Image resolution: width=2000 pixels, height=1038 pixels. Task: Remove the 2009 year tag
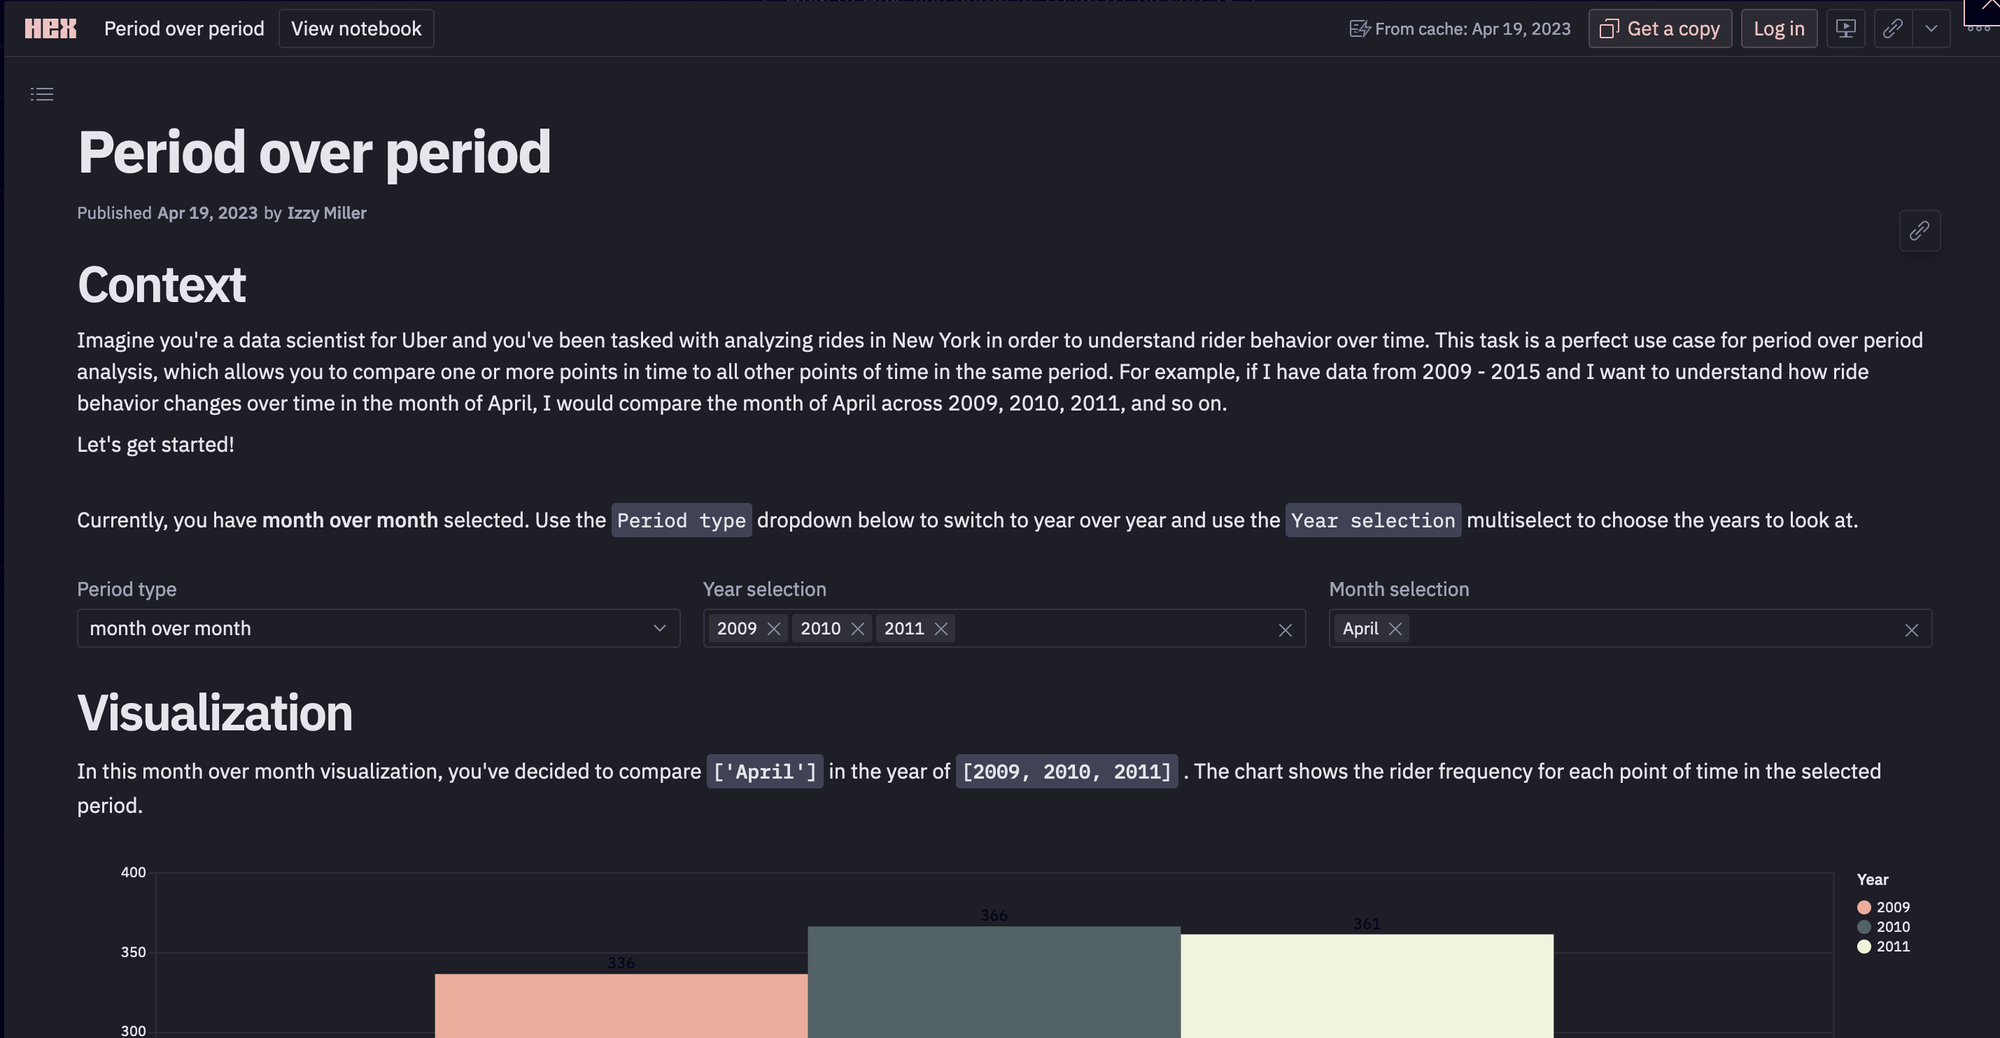[x=773, y=629]
